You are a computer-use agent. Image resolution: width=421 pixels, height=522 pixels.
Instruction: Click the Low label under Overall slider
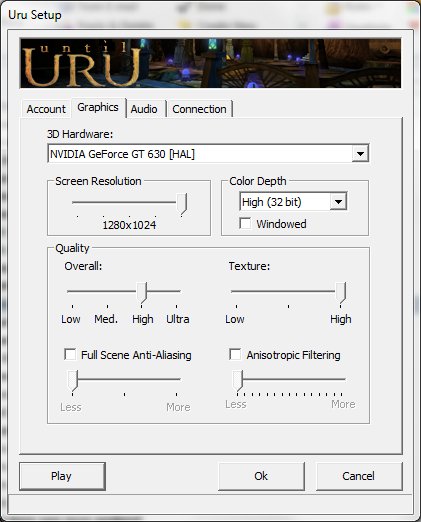(x=71, y=319)
